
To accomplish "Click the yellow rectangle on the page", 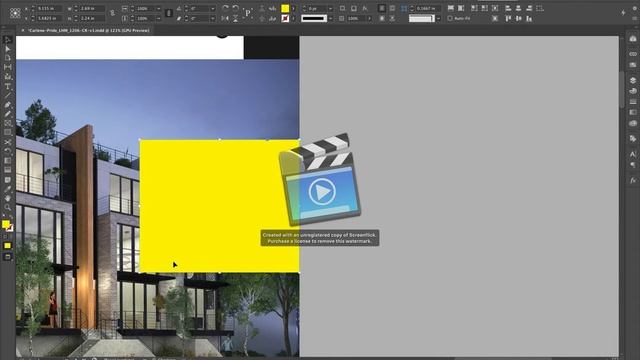I will [x=220, y=206].
